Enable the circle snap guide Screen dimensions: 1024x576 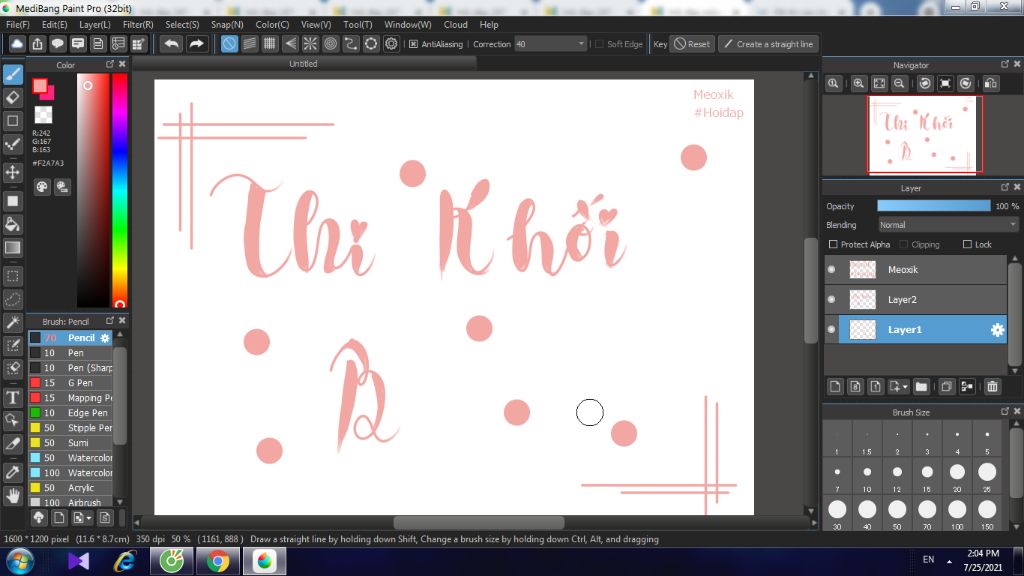[330, 44]
